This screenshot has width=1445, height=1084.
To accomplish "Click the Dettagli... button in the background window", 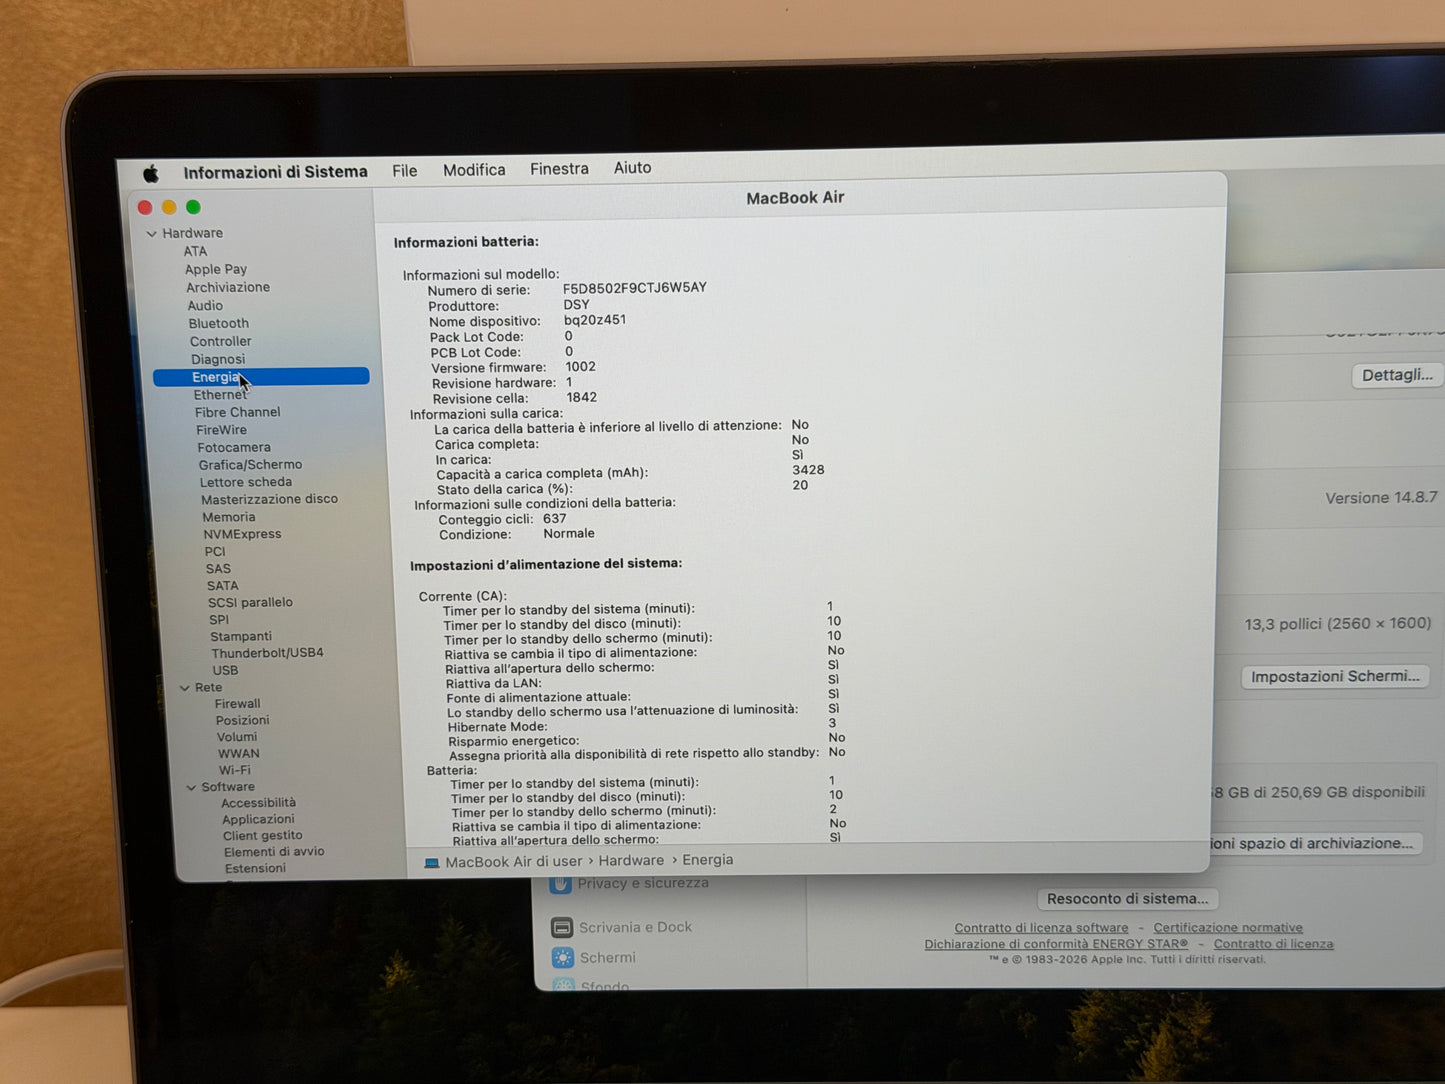I will 1398,375.
